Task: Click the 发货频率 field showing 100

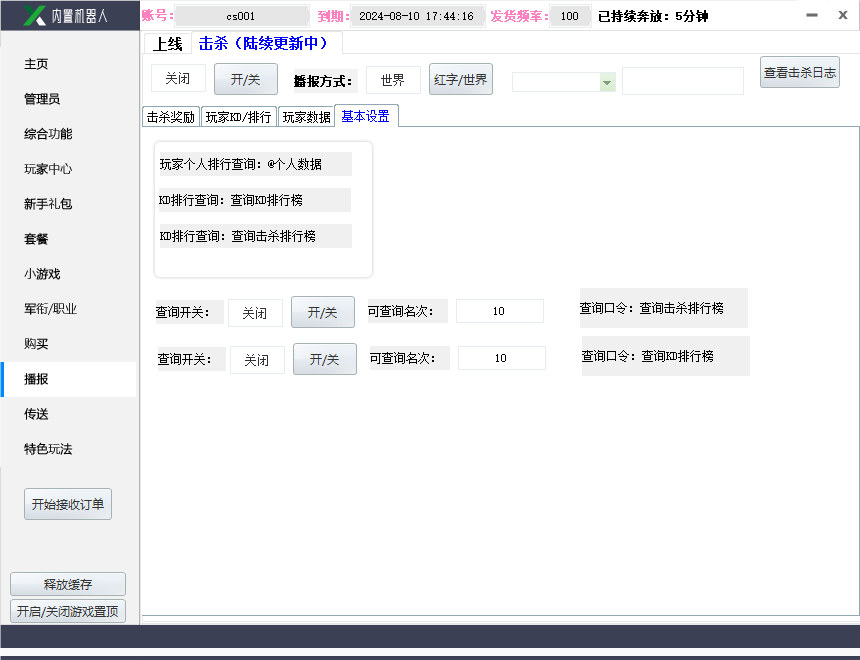Action: coord(570,16)
